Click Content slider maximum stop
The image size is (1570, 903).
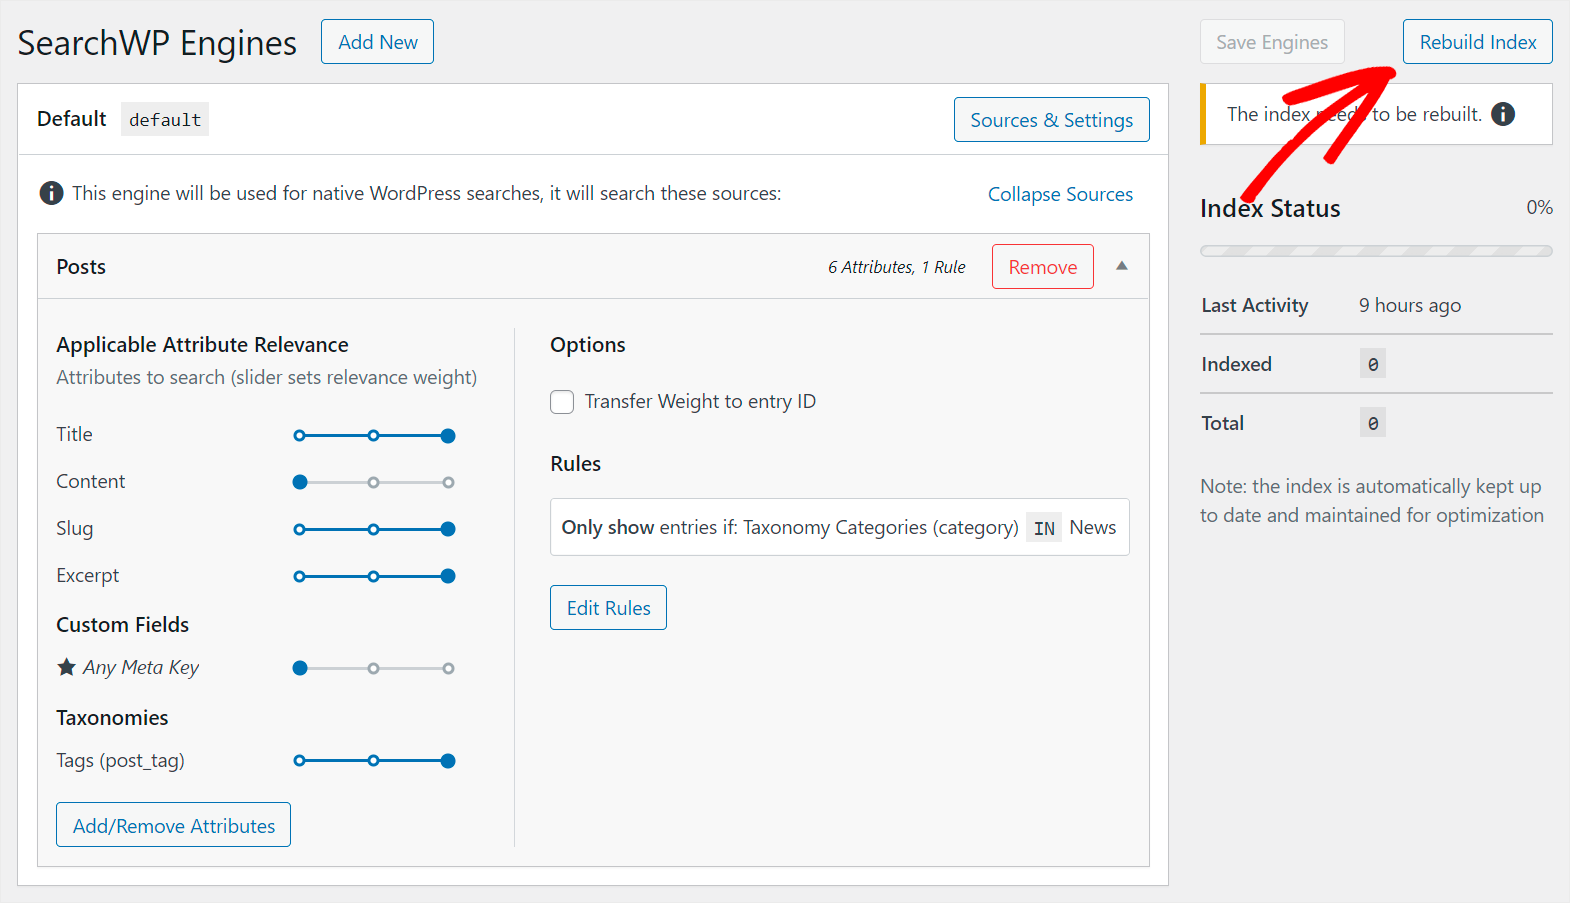[448, 483]
